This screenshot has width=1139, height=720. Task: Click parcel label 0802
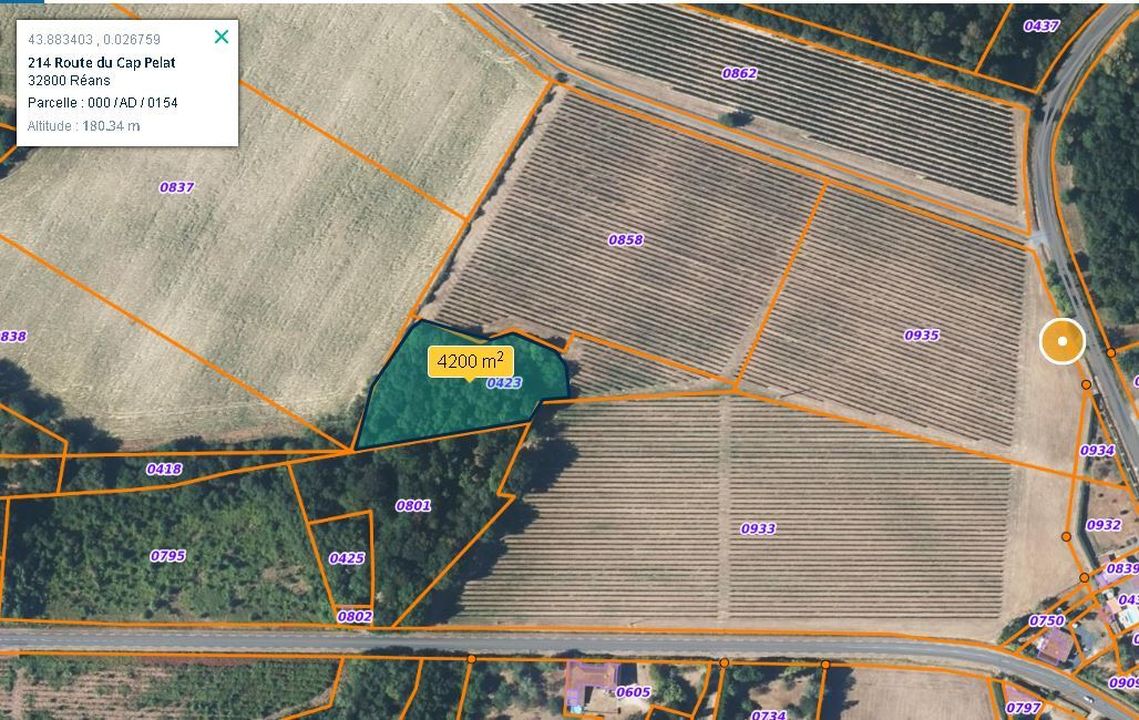click(x=354, y=616)
